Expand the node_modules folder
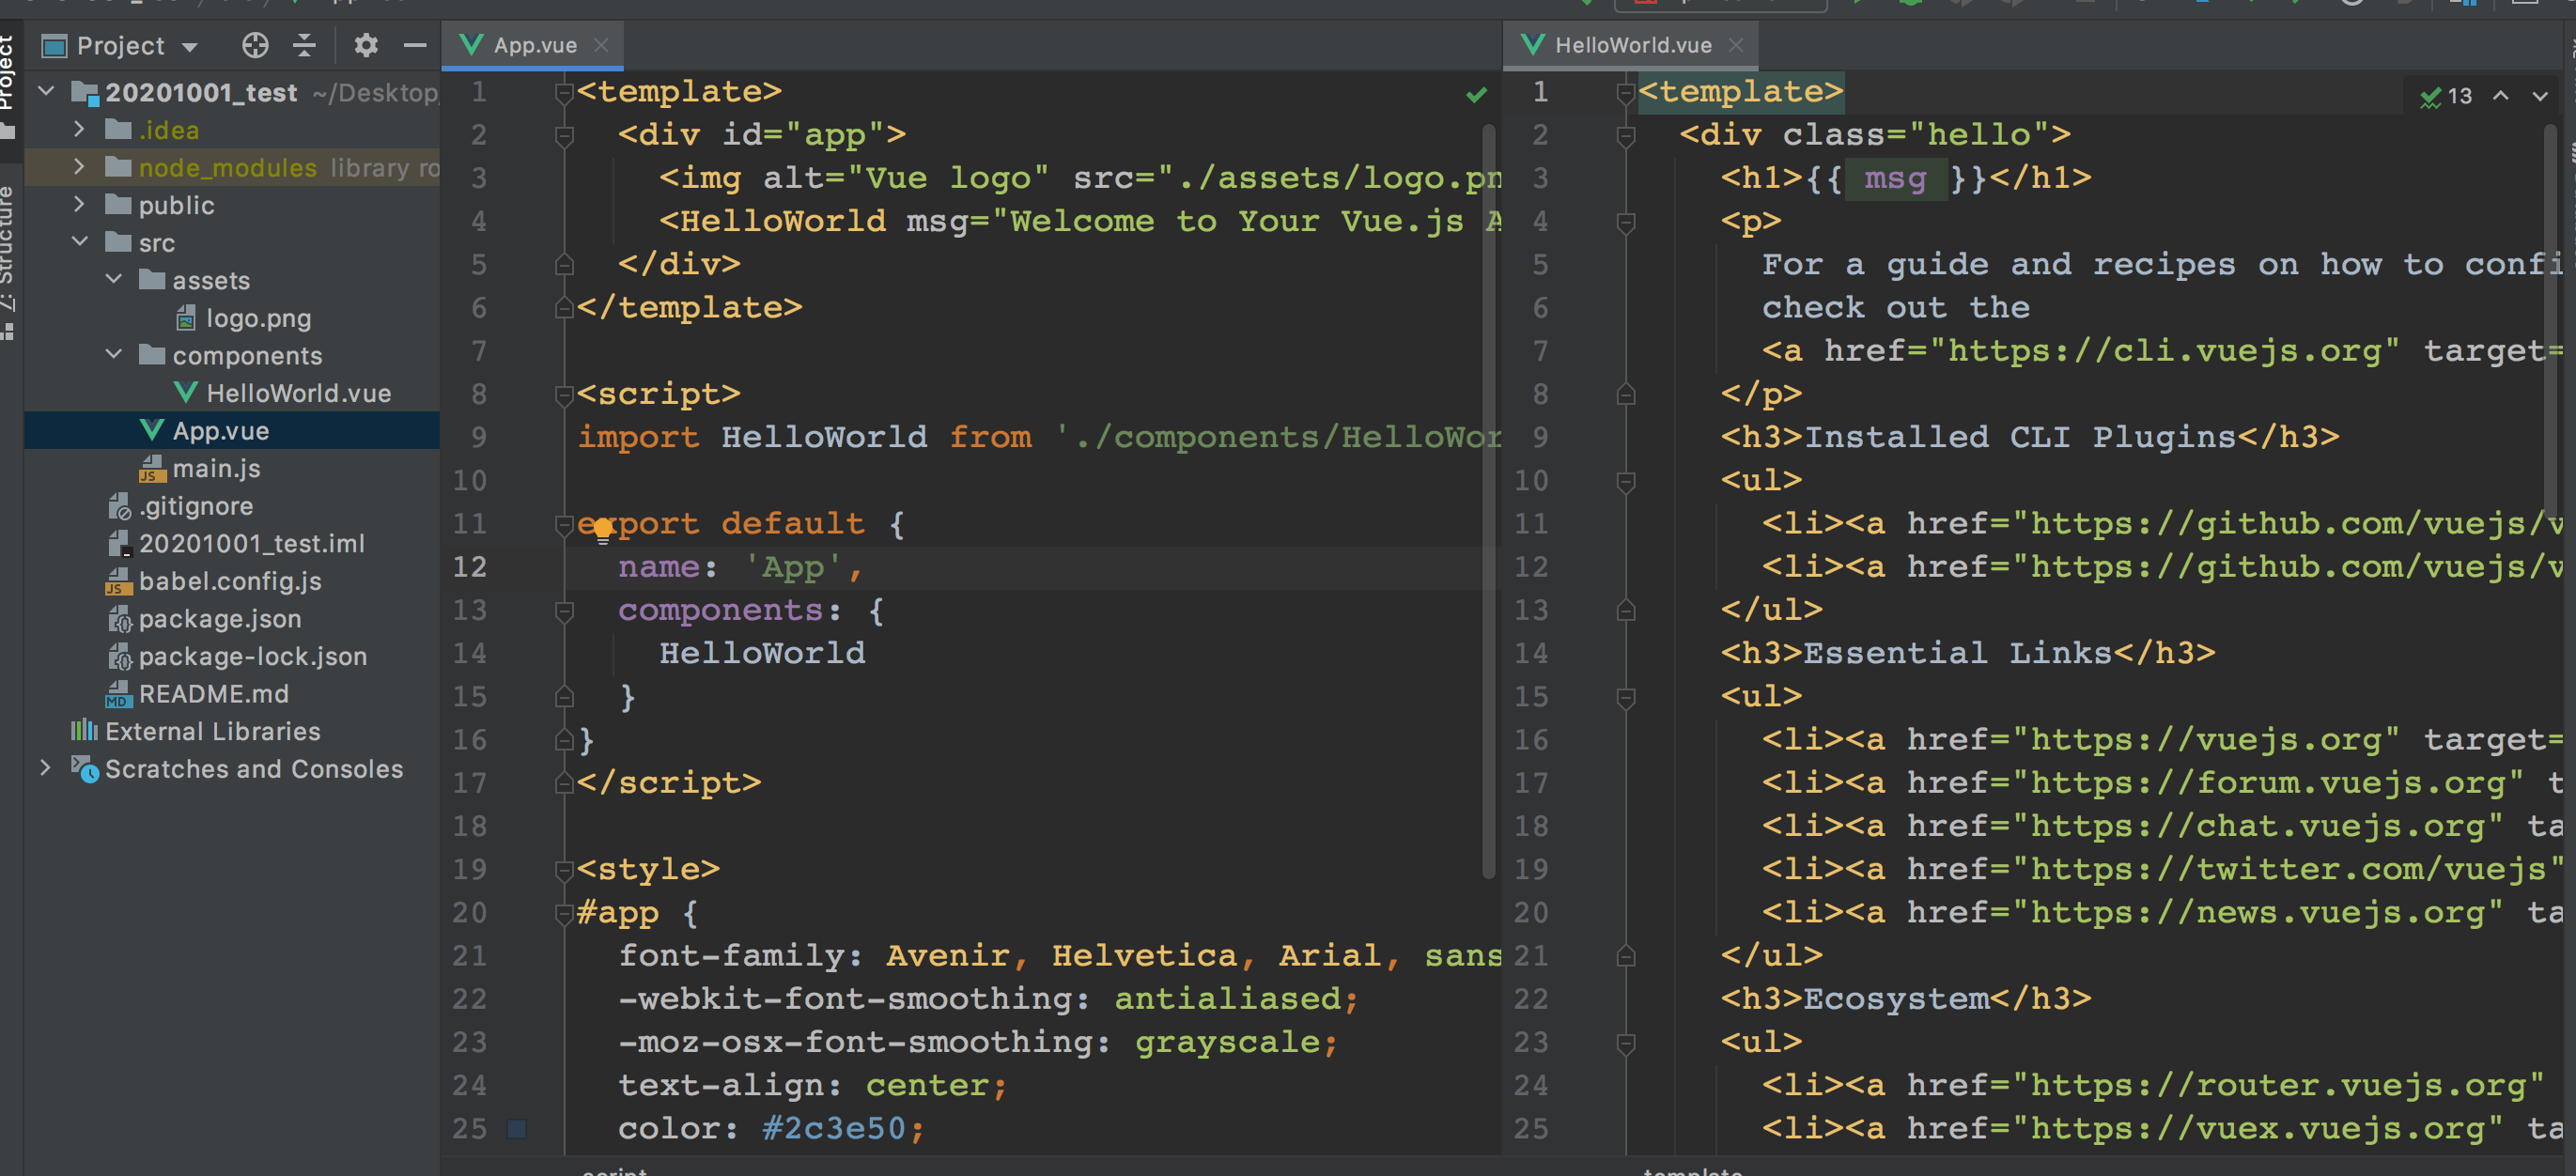Screen dimensions: 2576x1176 click(x=80, y=167)
